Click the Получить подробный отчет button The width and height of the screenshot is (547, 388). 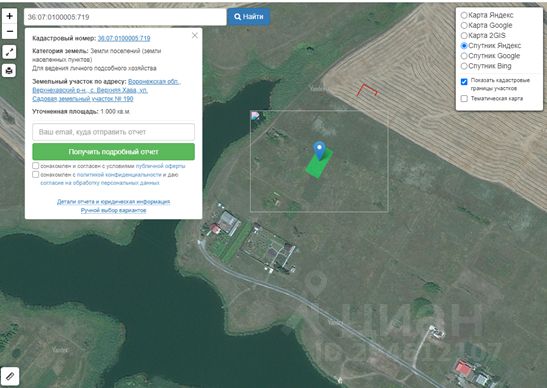pos(113,152)
